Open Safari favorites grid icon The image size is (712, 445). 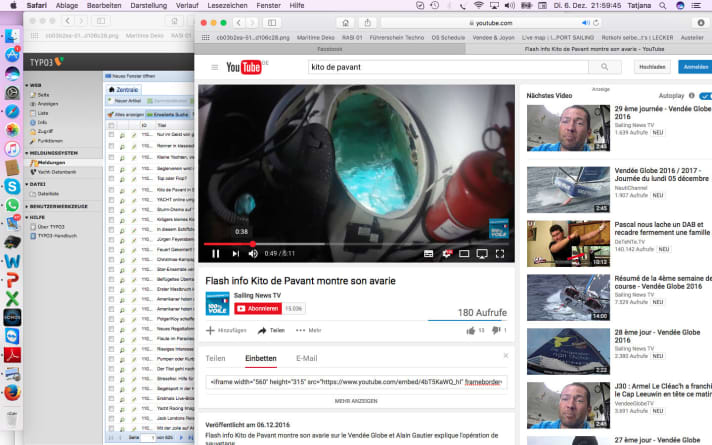pos(206,38)
